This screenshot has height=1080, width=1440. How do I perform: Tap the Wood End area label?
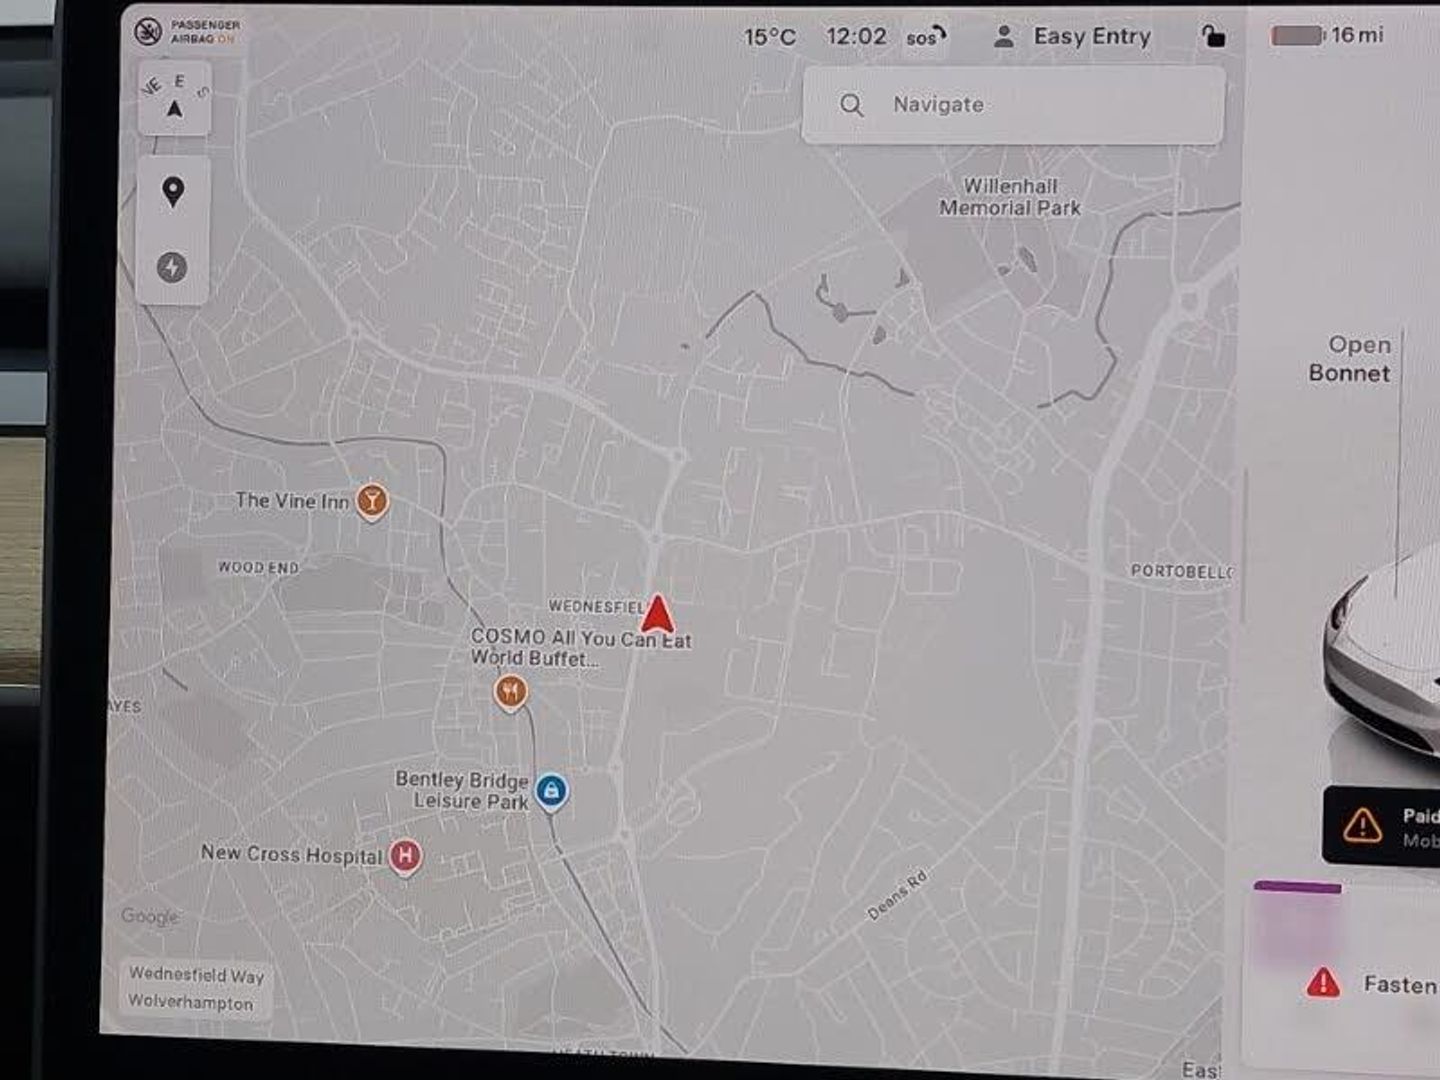258,567
